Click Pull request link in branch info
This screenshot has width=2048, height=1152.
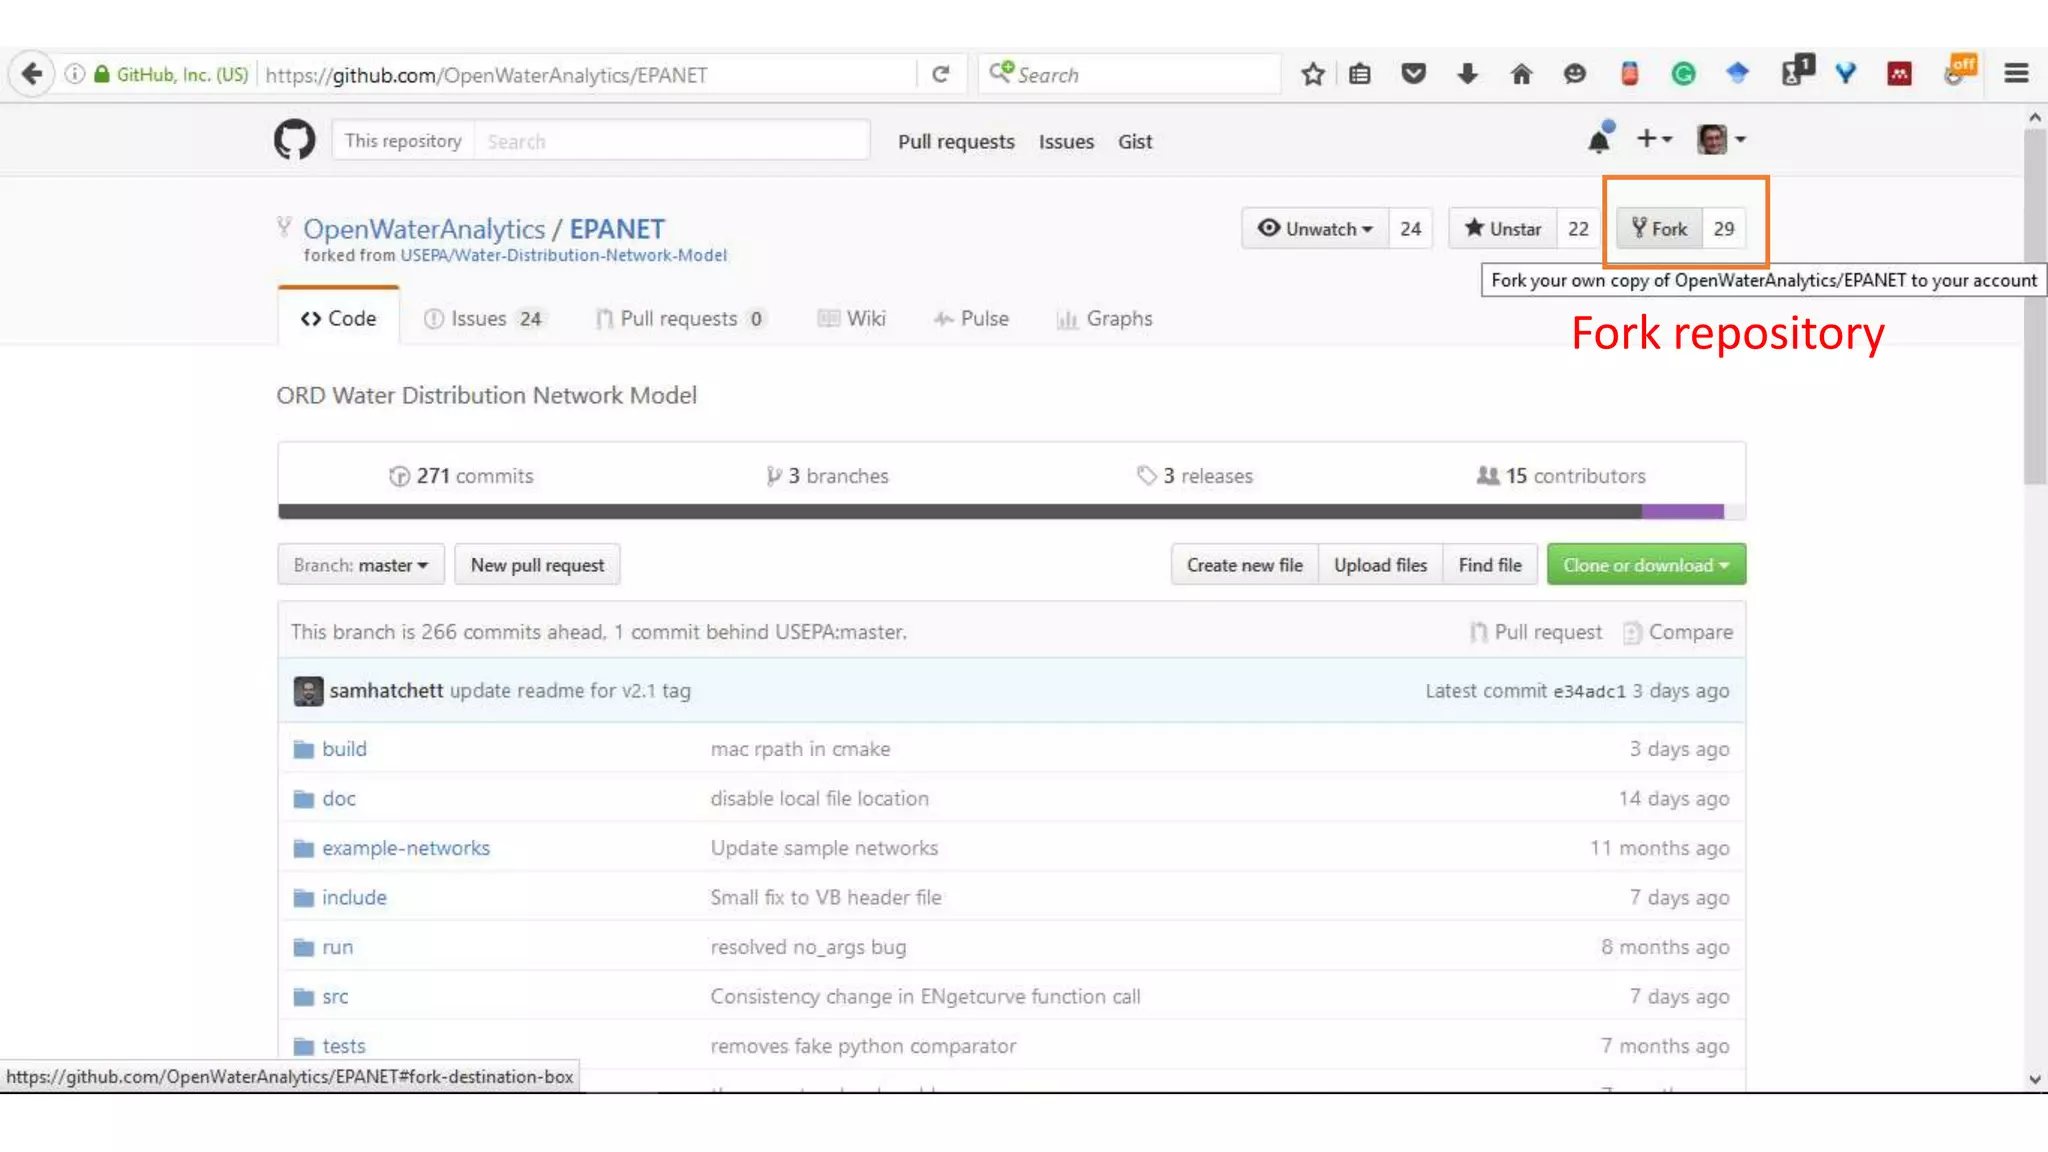click(x=1536, y=632)
